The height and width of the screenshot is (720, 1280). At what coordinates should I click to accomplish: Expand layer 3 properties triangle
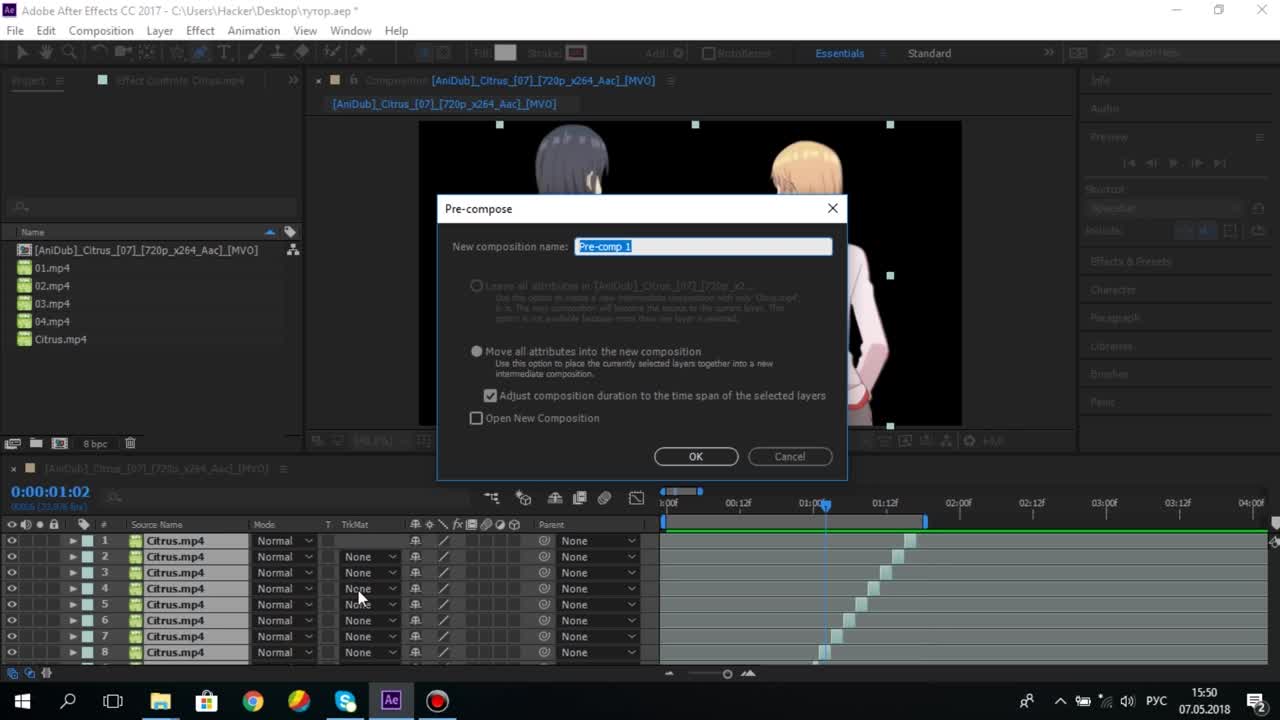[x=73, y=573]
